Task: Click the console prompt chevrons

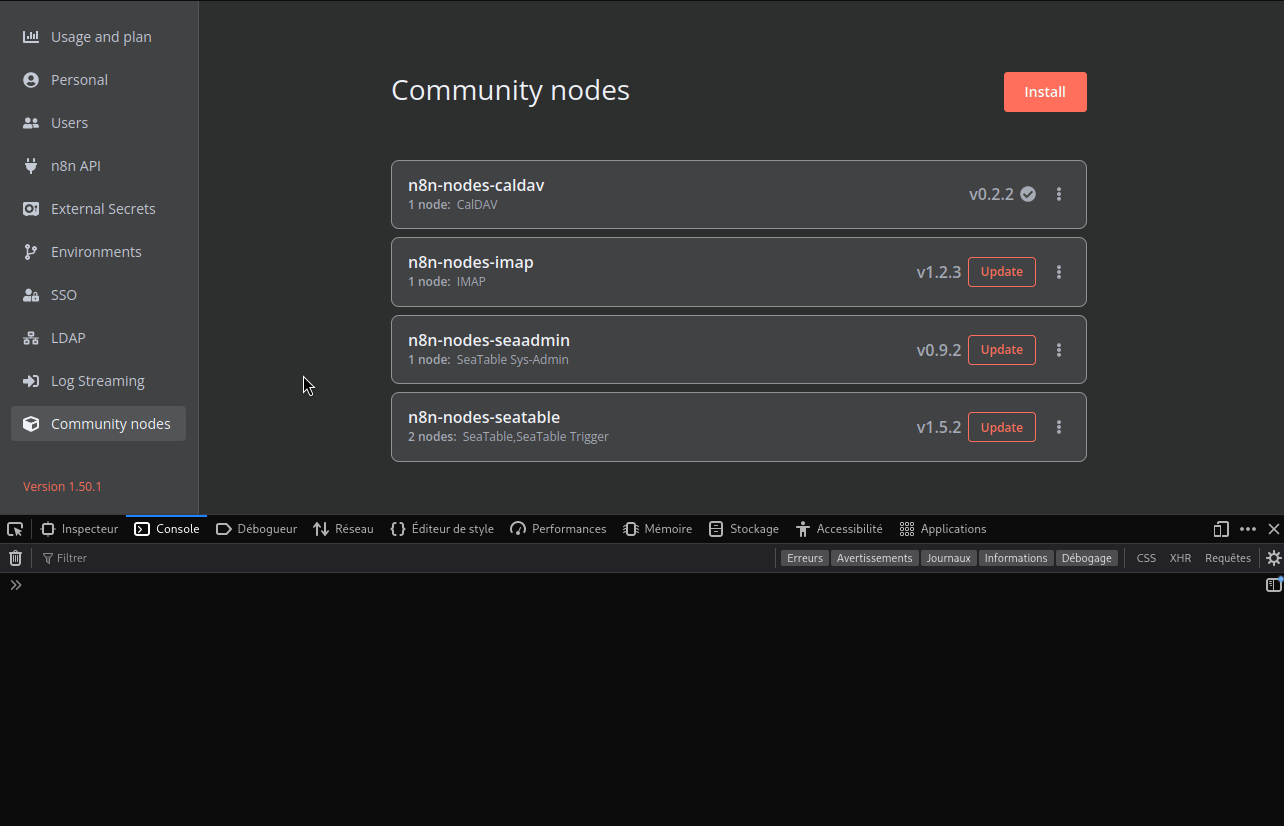Action: pyautogui.click(x=16, y=585)
